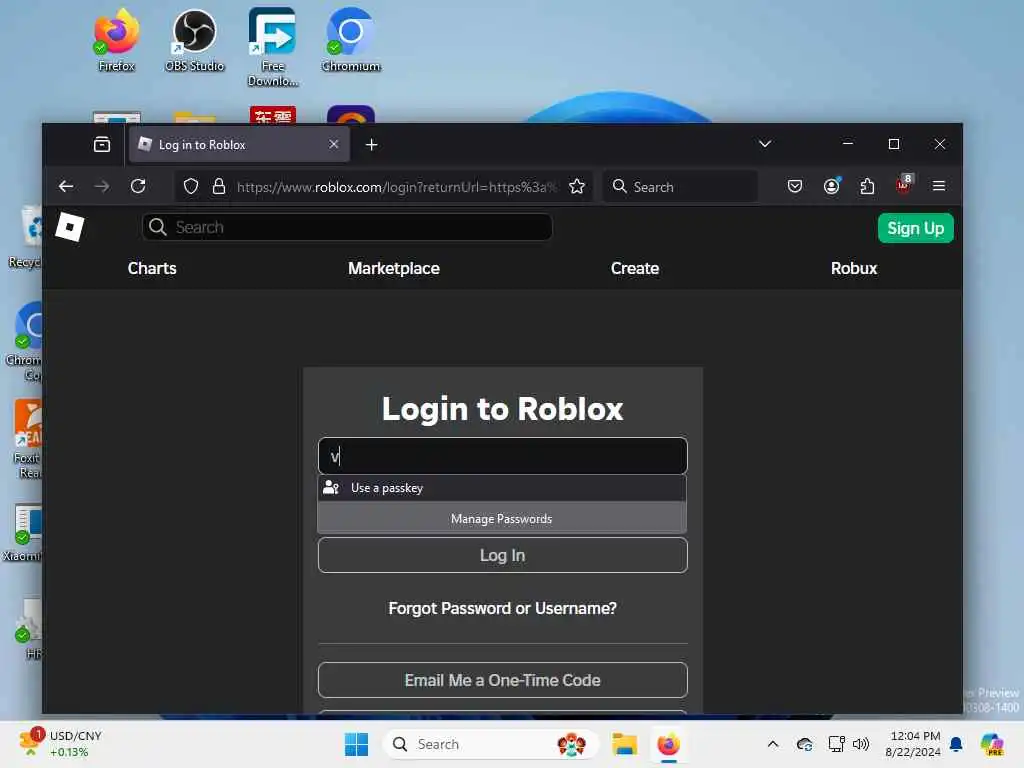The image size is (1024, 768).
Task: Open the Firefox hamburger application menu
Action: pos(938,187)
